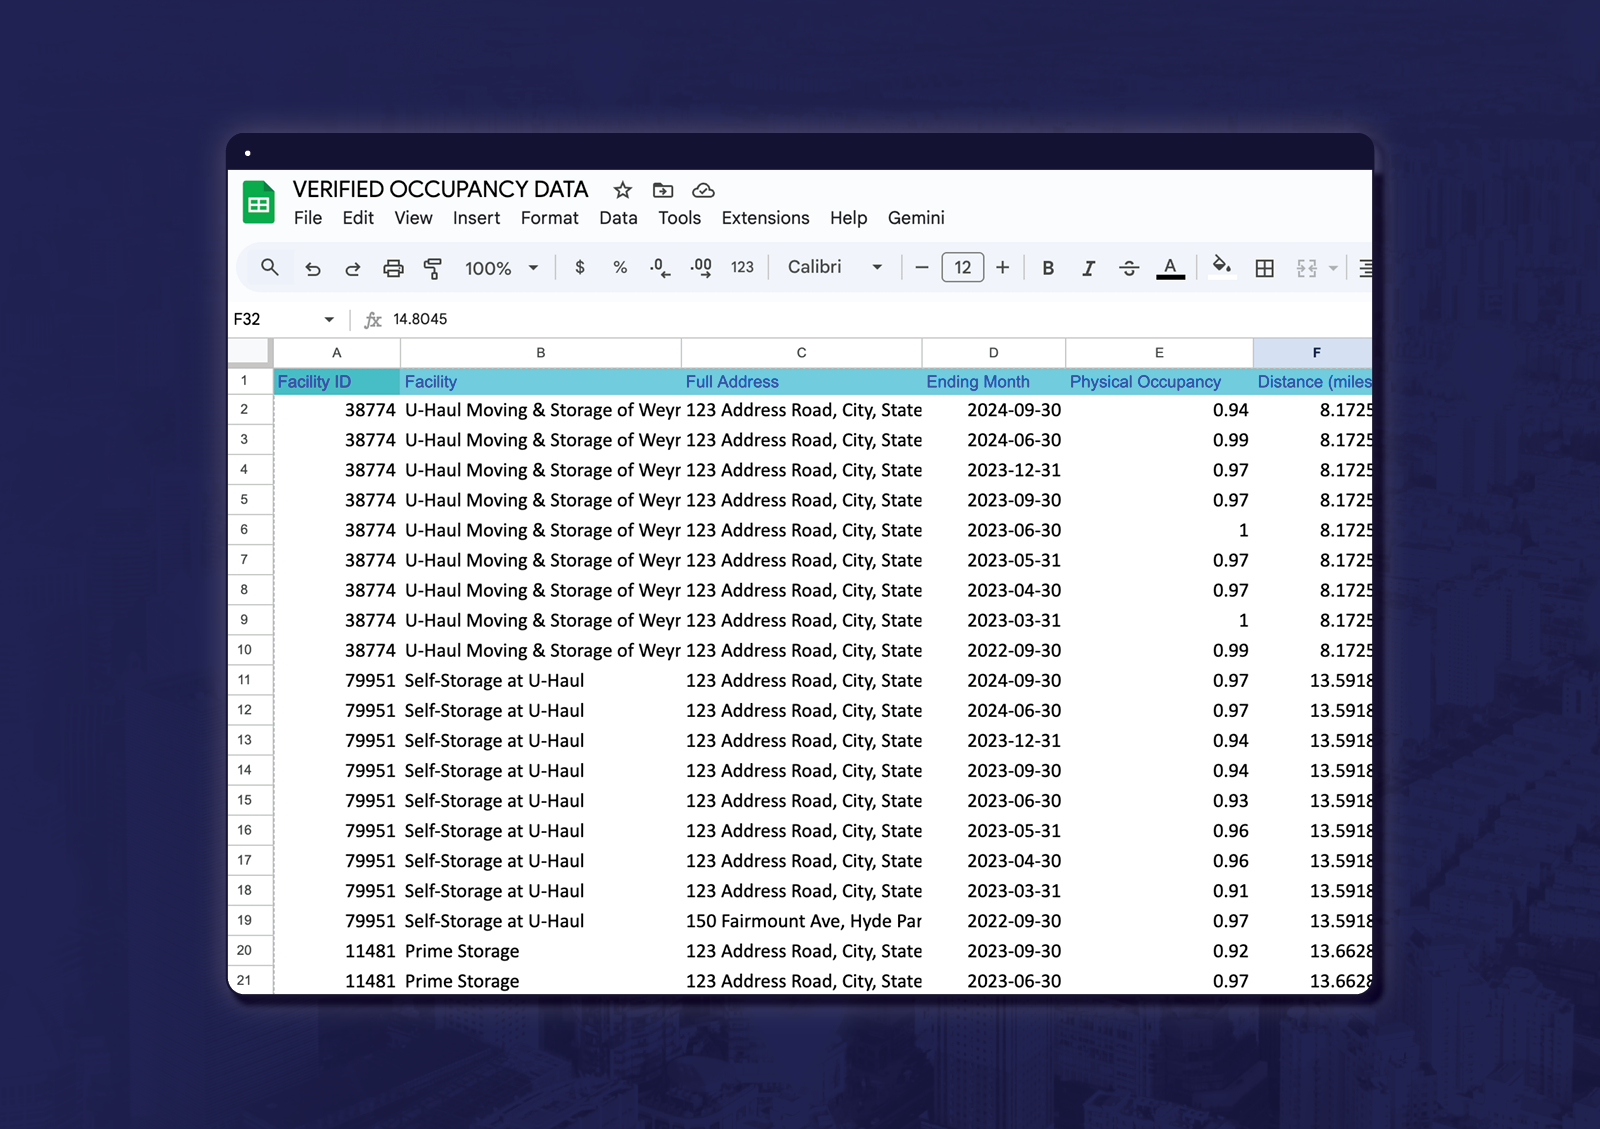
Task: Increase font size with plus button
Action: pos(1002,268)
